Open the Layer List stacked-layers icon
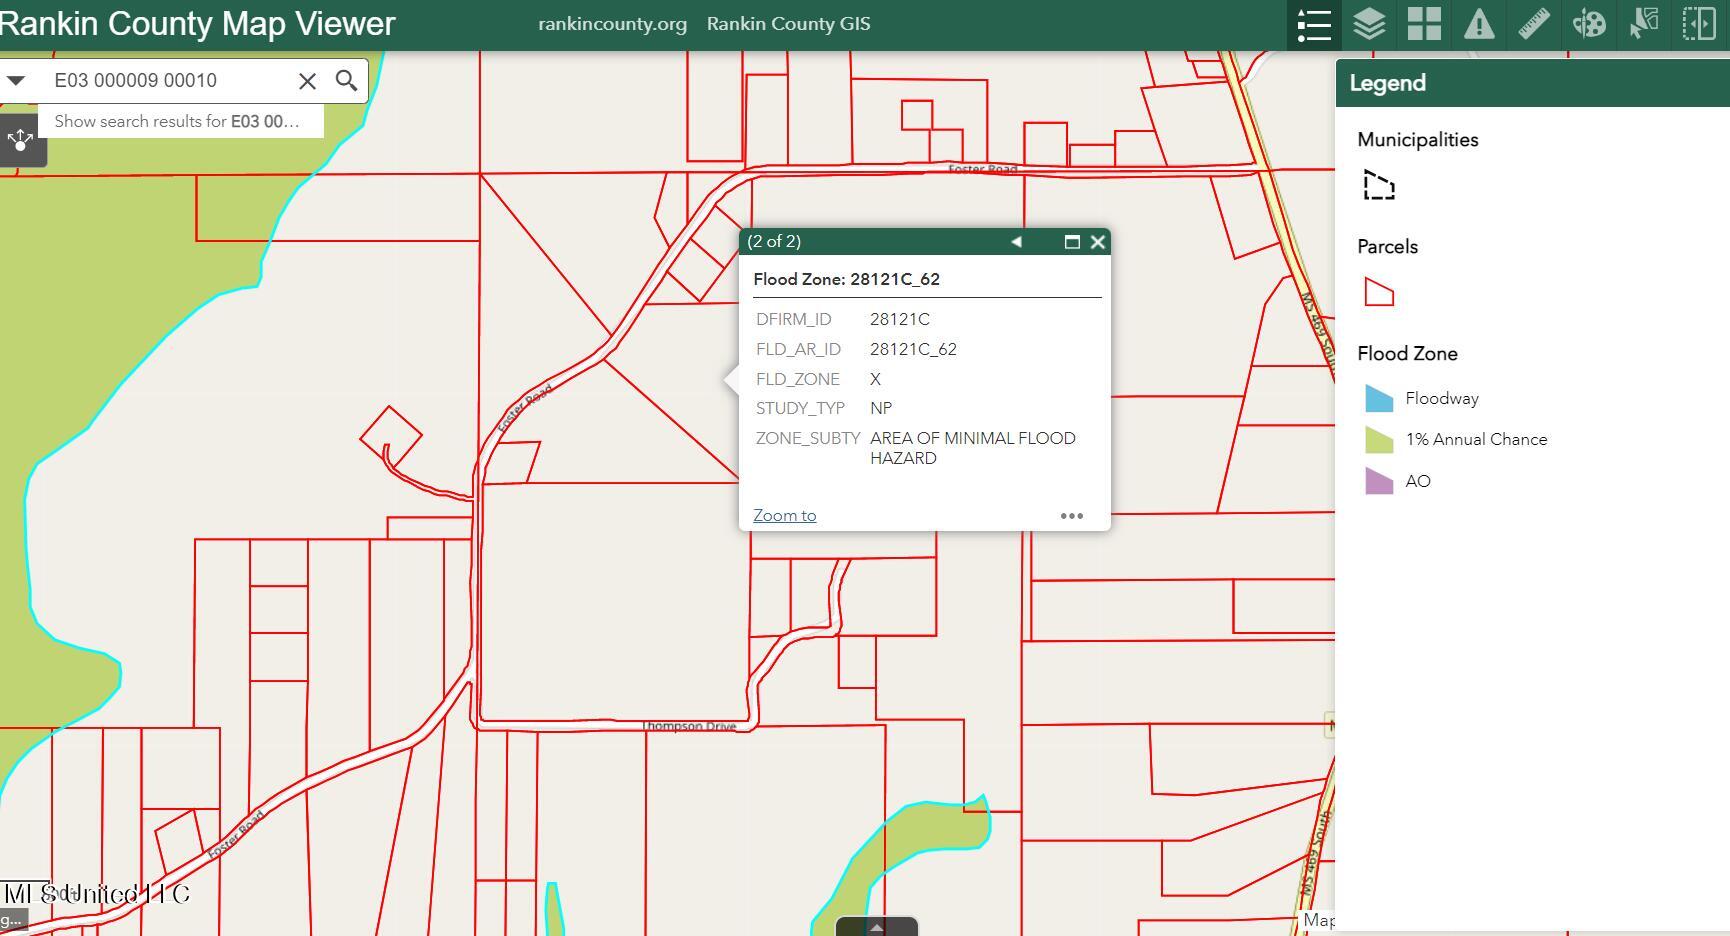This screenshot has width=1730, height=936. [1369, 25]
